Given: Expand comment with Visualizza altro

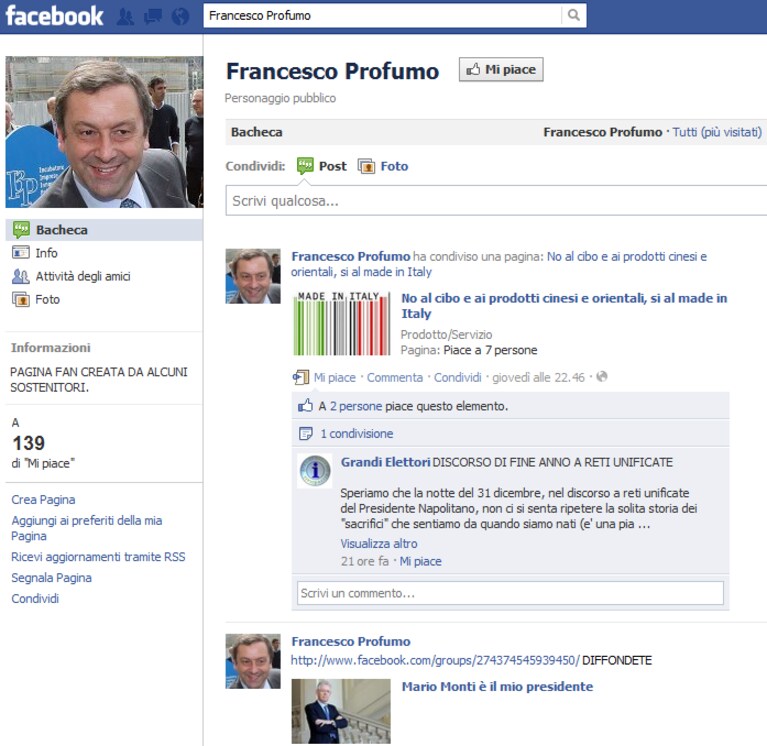Looking at the screenshot, I should pos(379,543).
